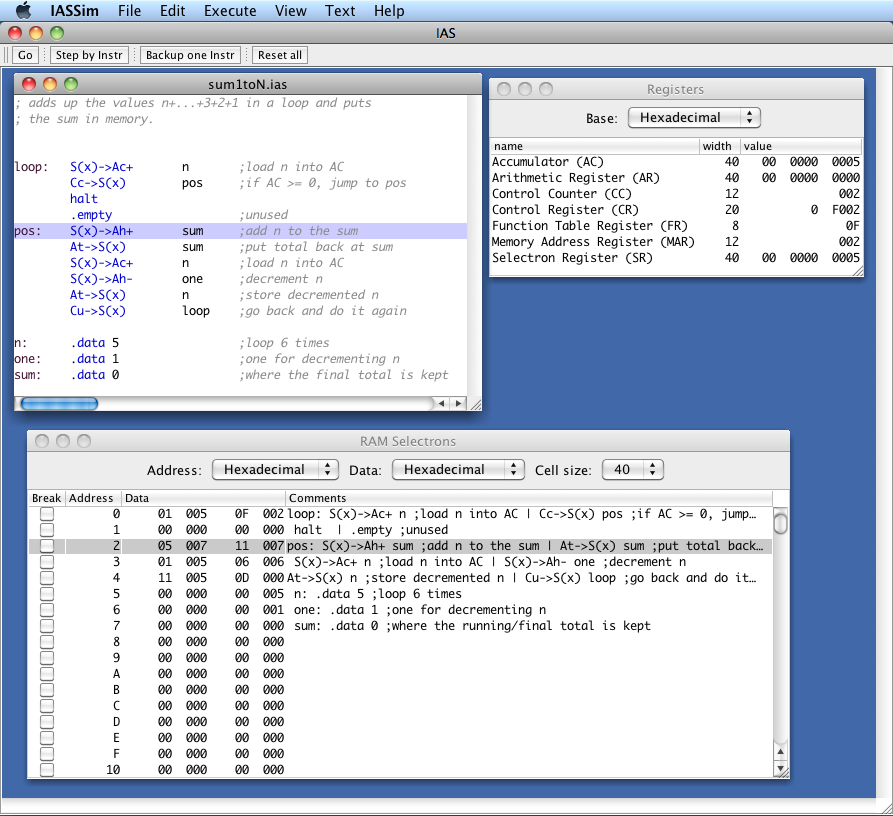Open the RAM Data format dropdown
The height and width of the screenshot is (816, 893).
(x=458, y=470)
